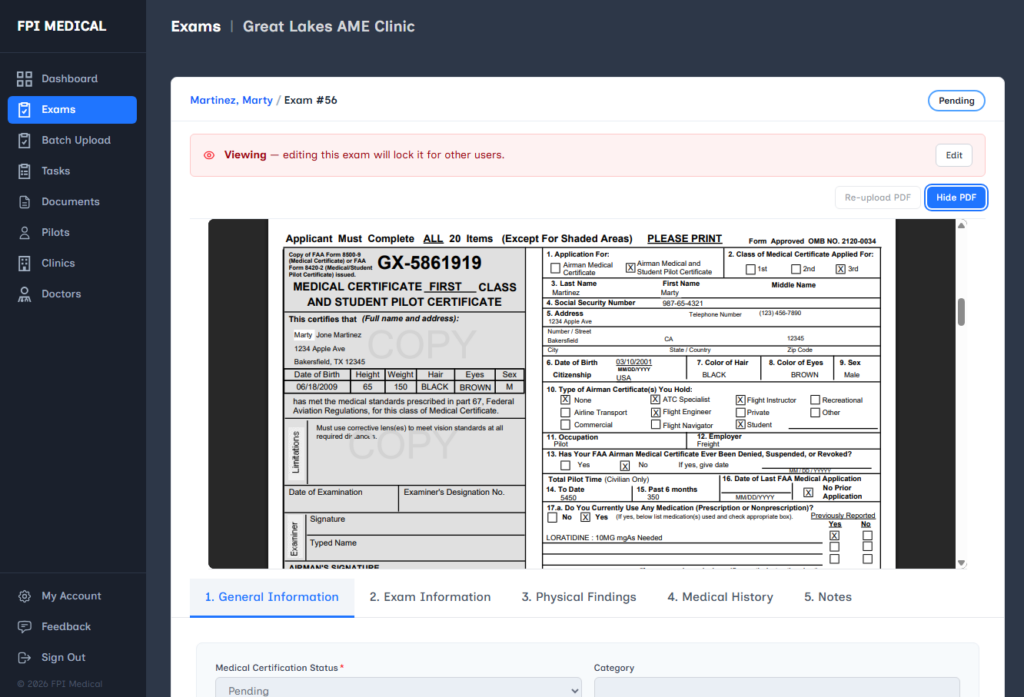Click the Clinics building icon

24,263
